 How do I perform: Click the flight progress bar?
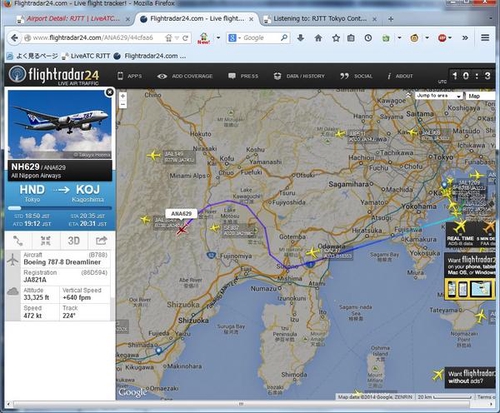click(60, 208)
